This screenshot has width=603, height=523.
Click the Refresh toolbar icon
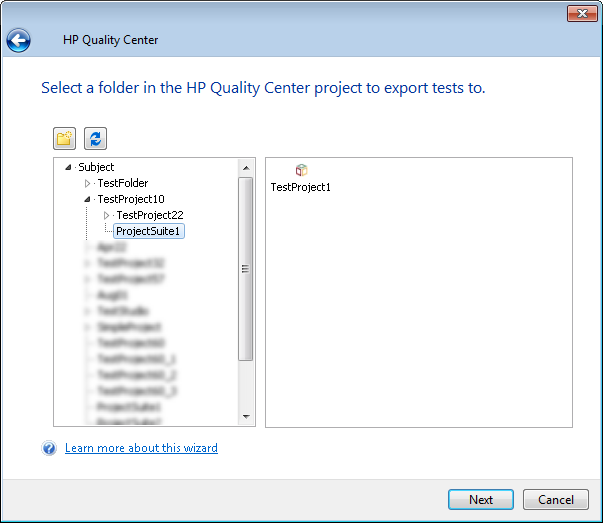95,139
